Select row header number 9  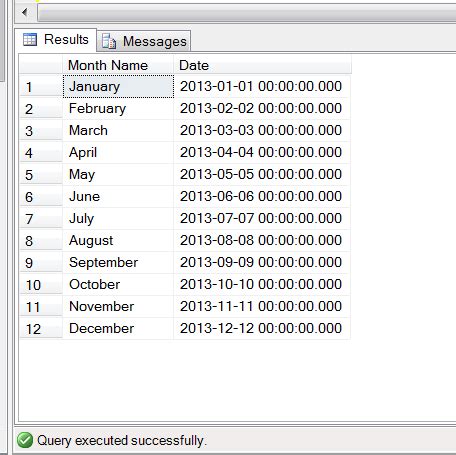point(41,263)
